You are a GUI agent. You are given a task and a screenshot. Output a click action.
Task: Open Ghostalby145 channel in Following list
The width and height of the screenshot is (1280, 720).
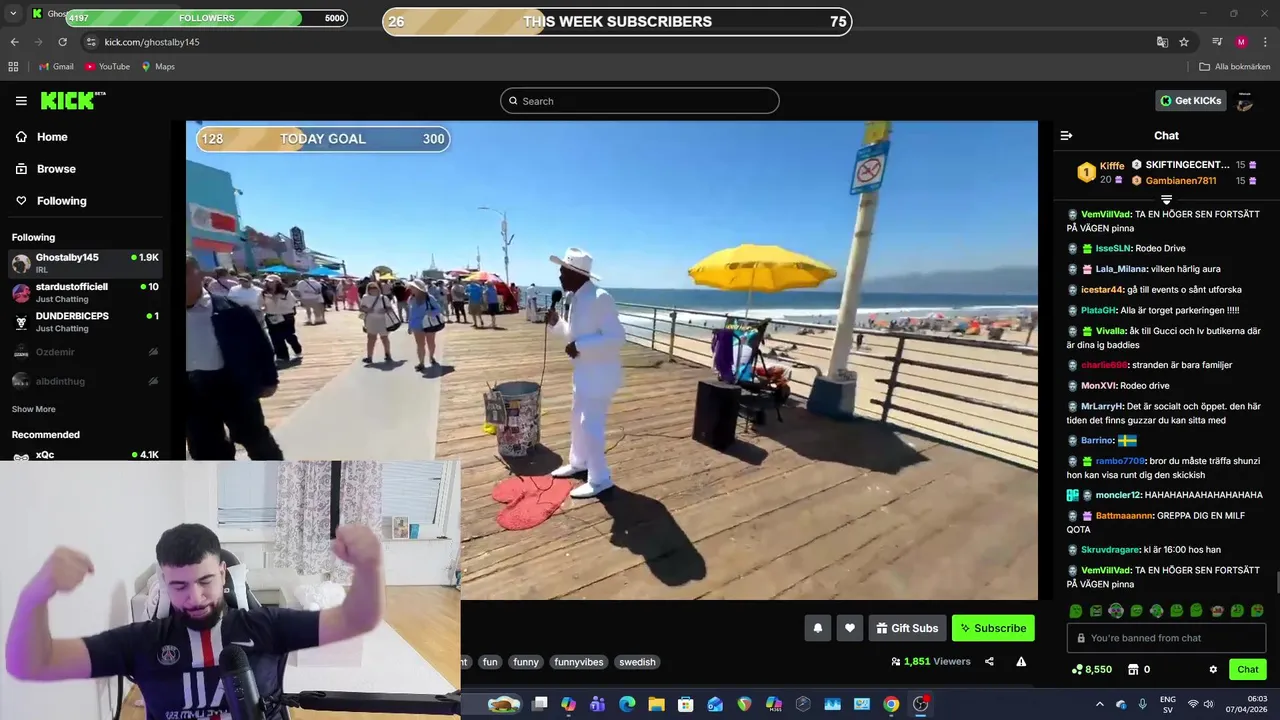85,263
